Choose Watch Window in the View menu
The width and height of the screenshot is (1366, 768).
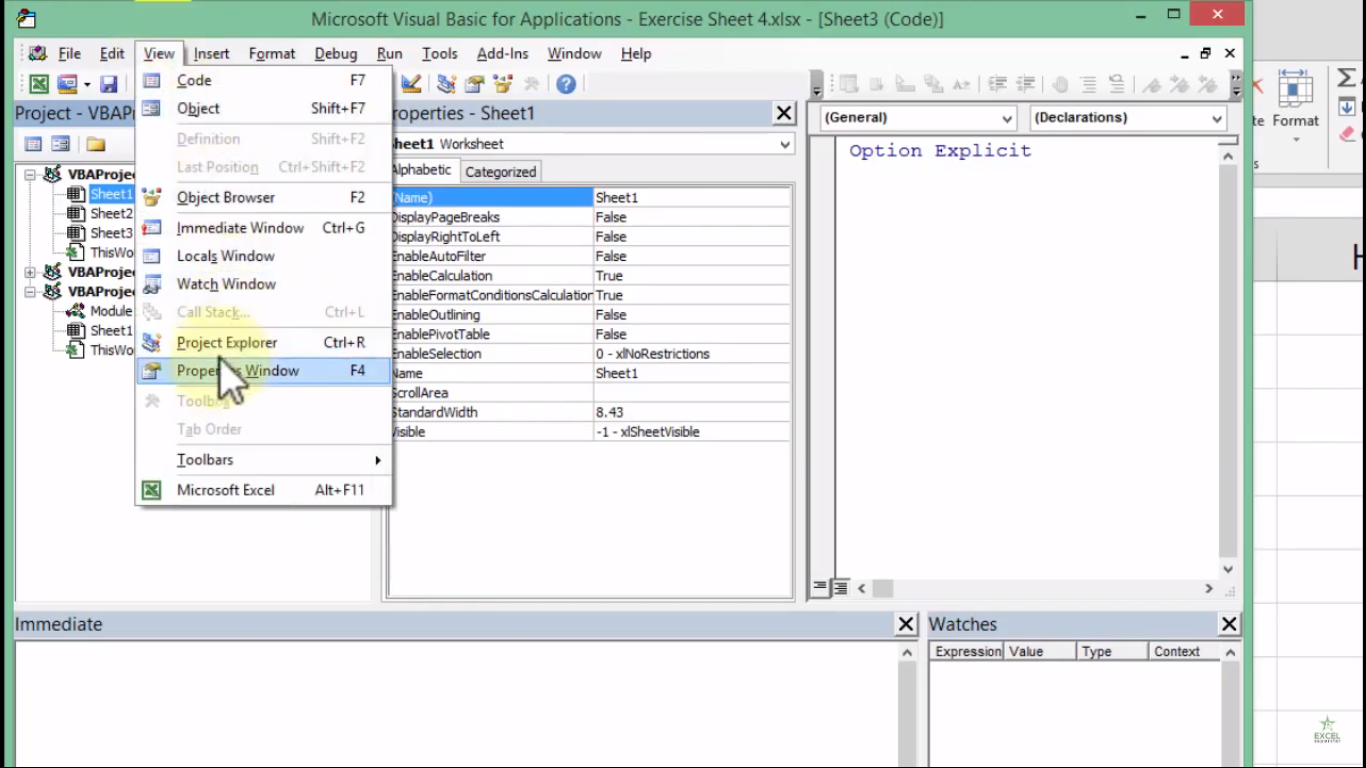[264, 284]
